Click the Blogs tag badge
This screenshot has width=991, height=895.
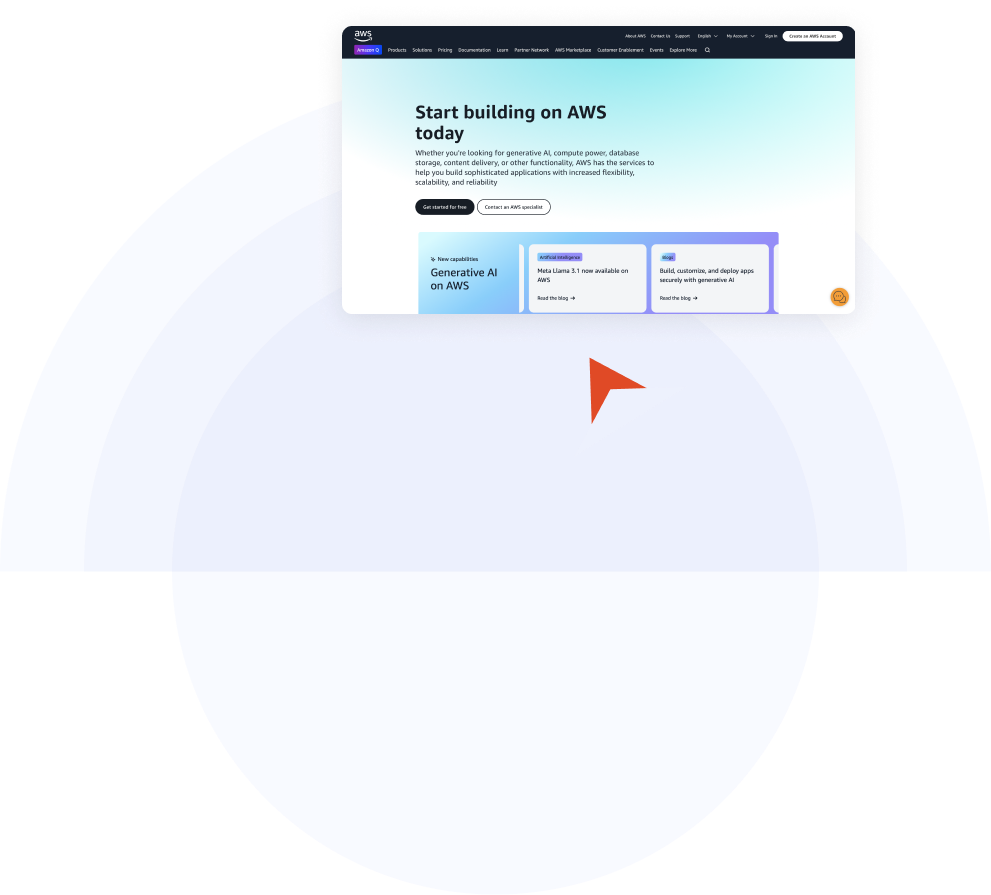668,257
